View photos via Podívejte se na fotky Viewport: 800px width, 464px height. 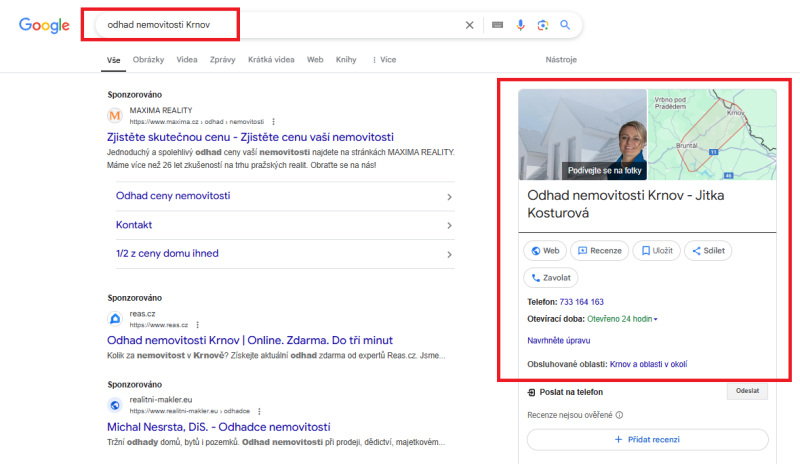(605, 170)
